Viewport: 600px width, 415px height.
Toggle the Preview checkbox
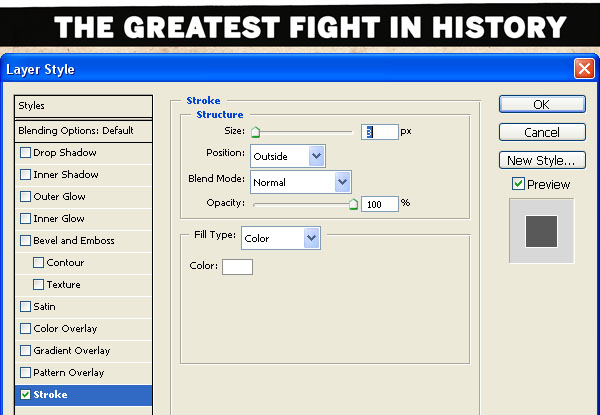click(518, 184)
